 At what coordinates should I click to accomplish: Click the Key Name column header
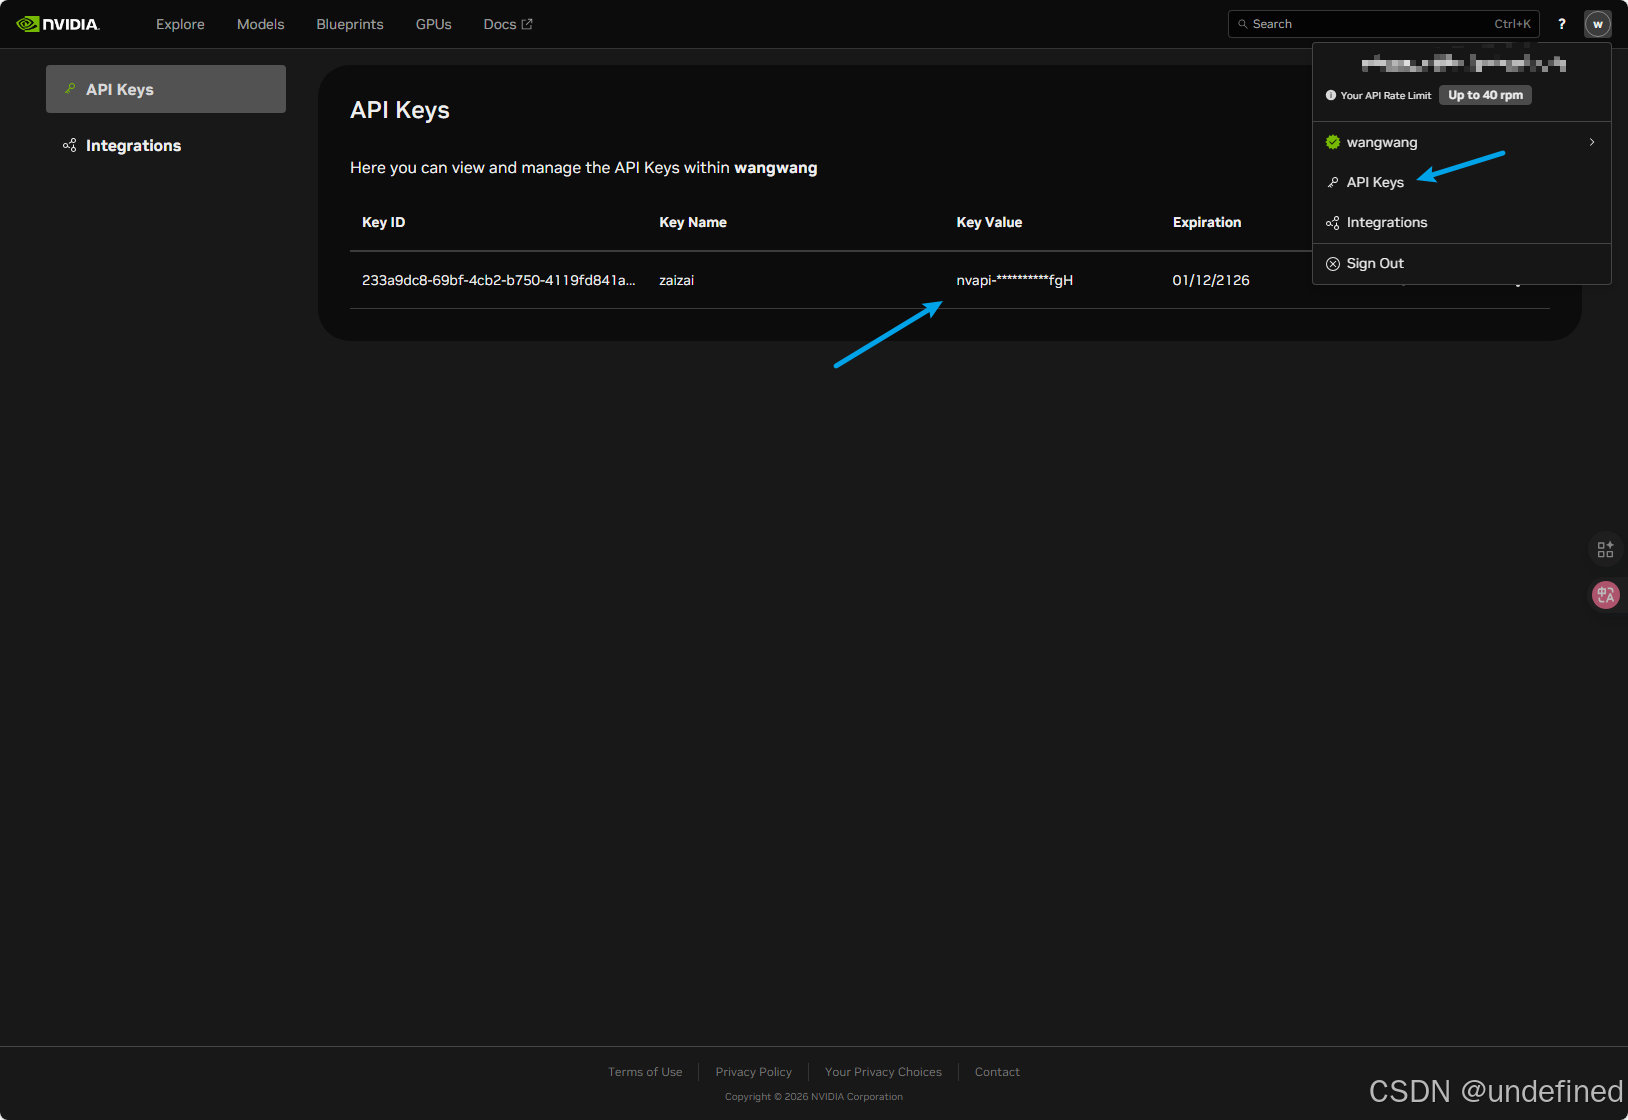click(x=693, y=222)
